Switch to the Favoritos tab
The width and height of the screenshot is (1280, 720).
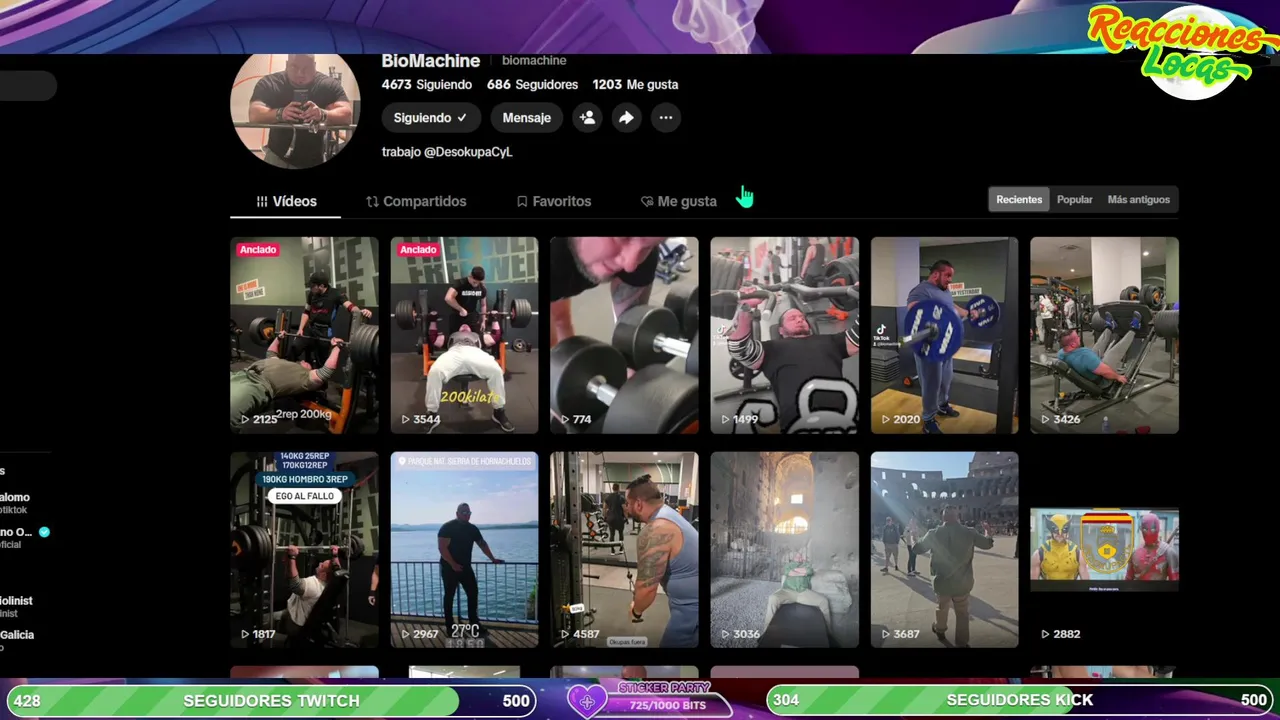[x=554, y=201]
